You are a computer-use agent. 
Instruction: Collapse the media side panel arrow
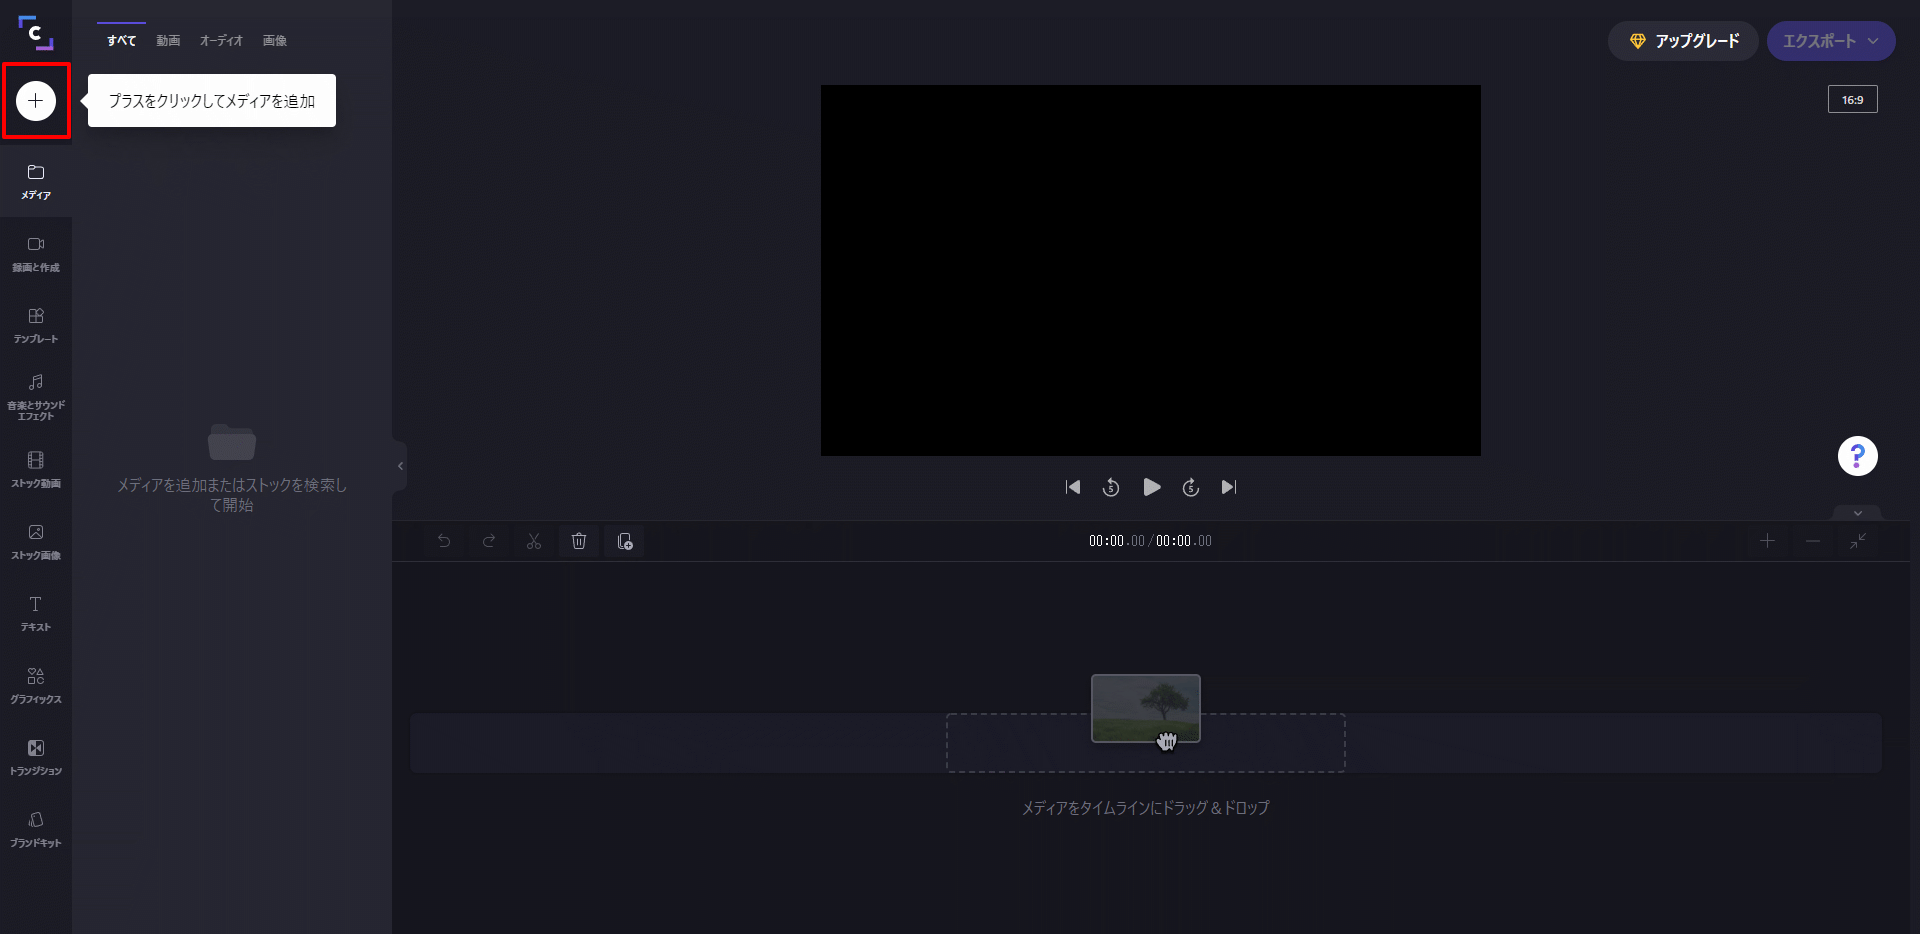tap(400, 466)
